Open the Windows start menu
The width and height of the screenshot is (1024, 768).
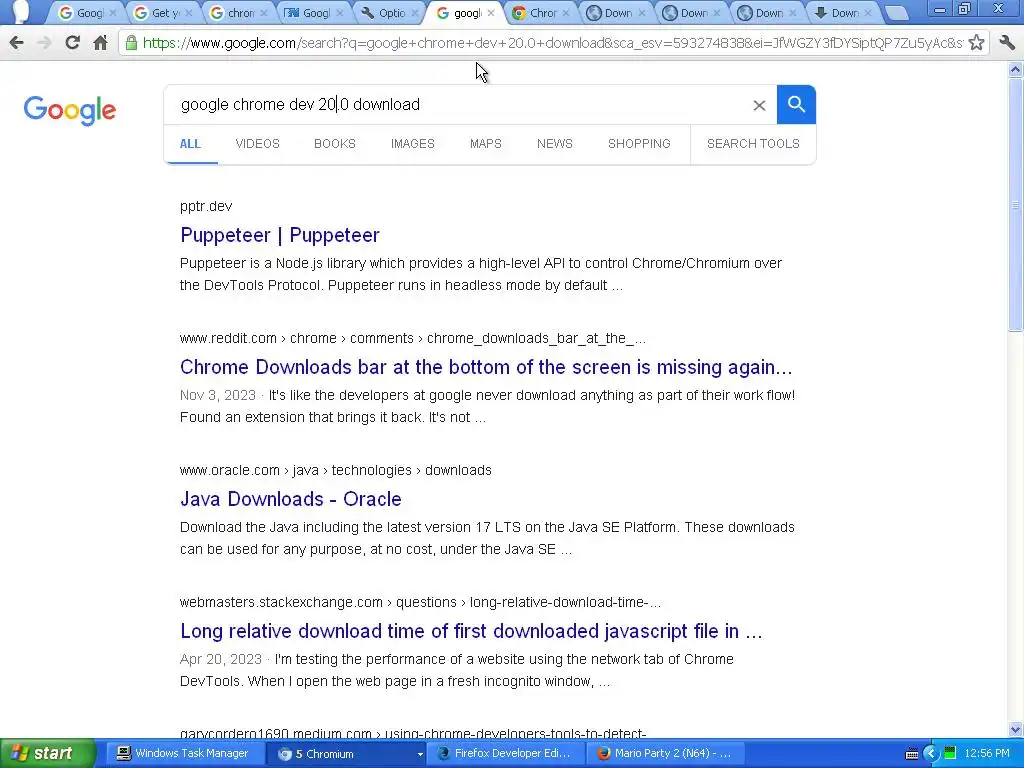pyautogui.click(x=47, y=754)
